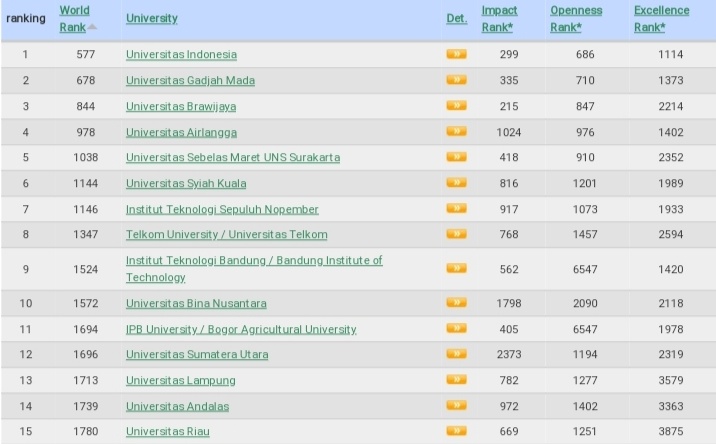
Task: Select impact rank value 299
Action: point(509,54)
